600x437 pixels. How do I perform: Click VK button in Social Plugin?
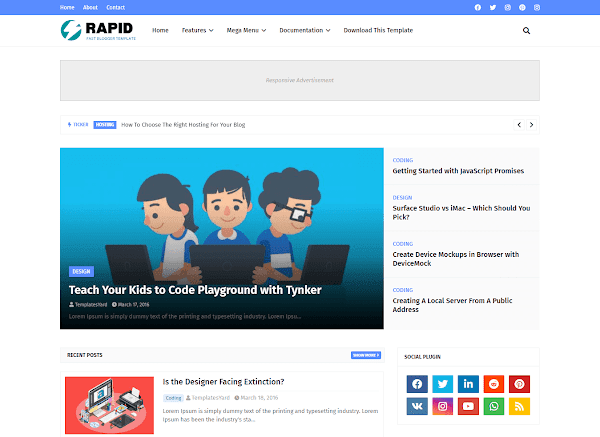click(x=417, y=406)
